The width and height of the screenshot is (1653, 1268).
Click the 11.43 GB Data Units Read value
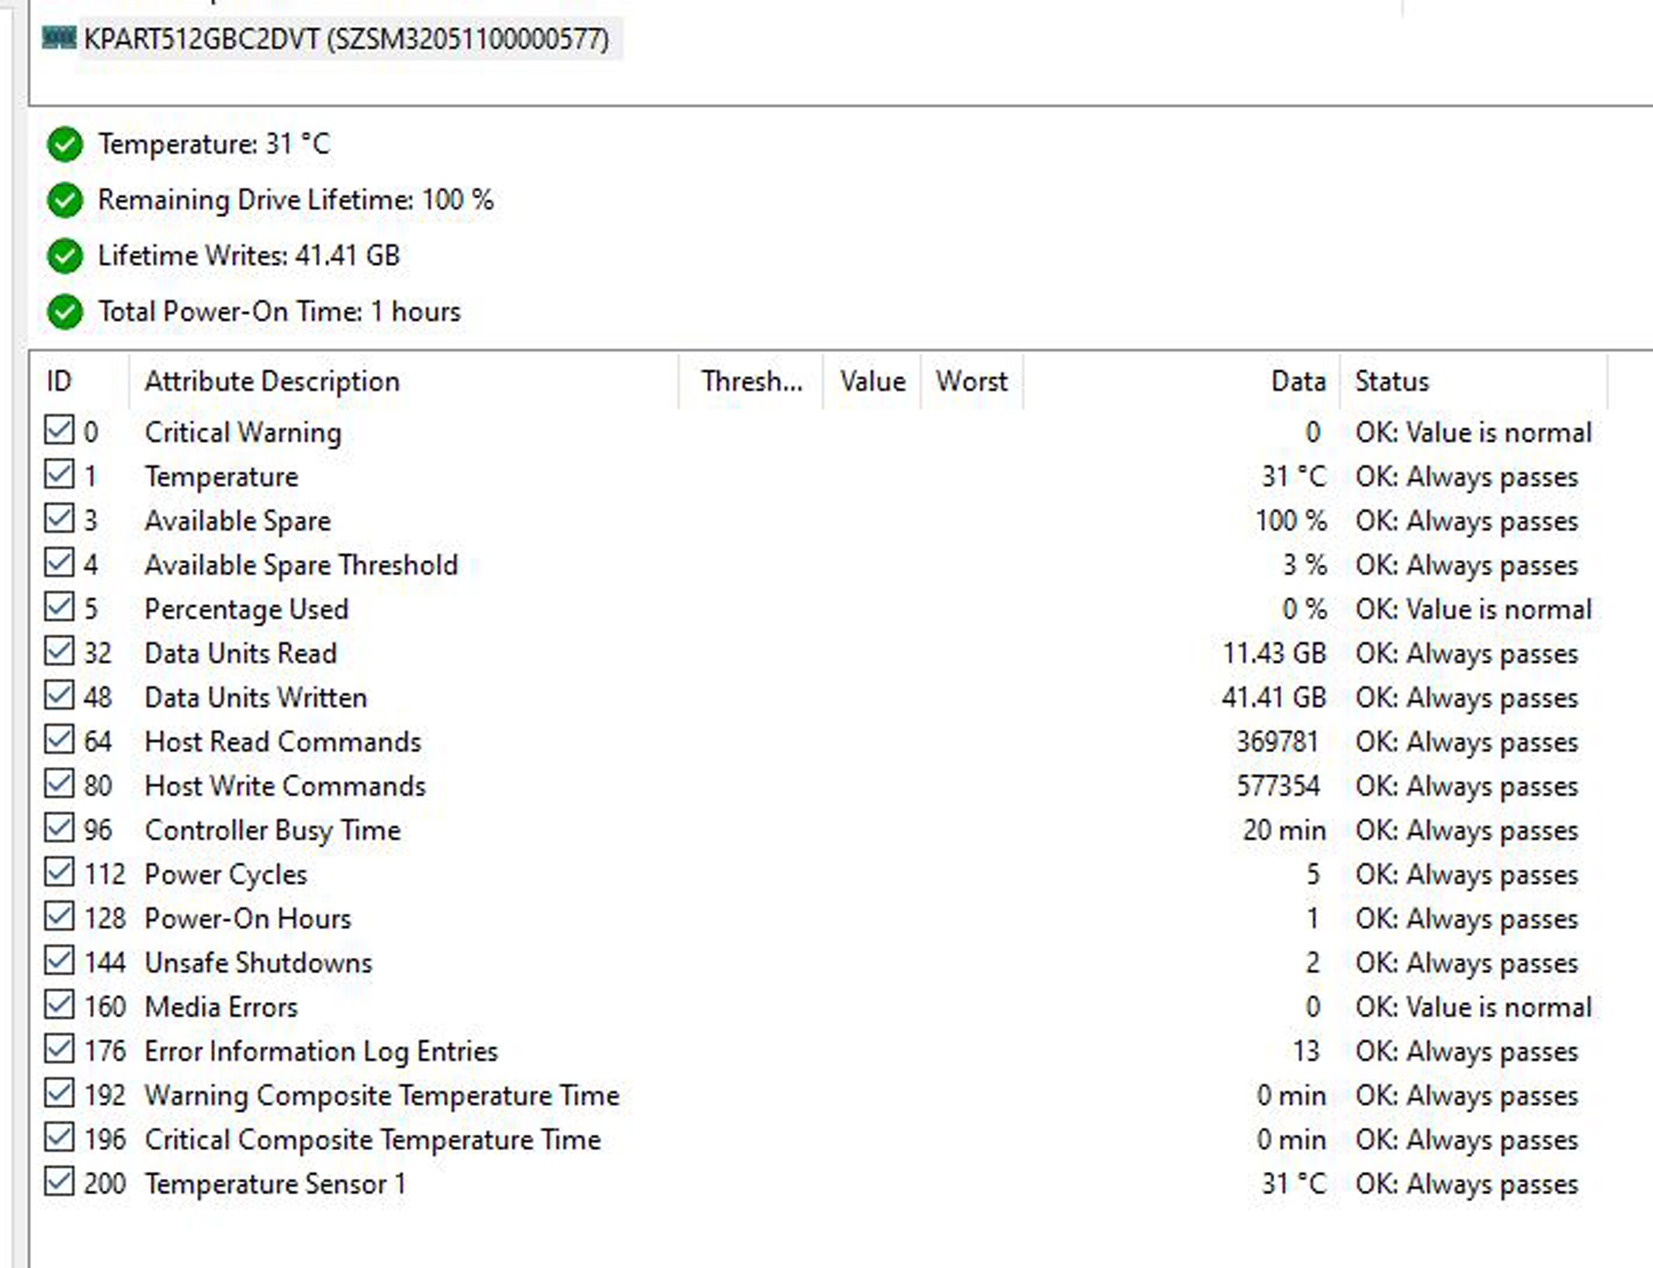click(x=1274, y=653)
